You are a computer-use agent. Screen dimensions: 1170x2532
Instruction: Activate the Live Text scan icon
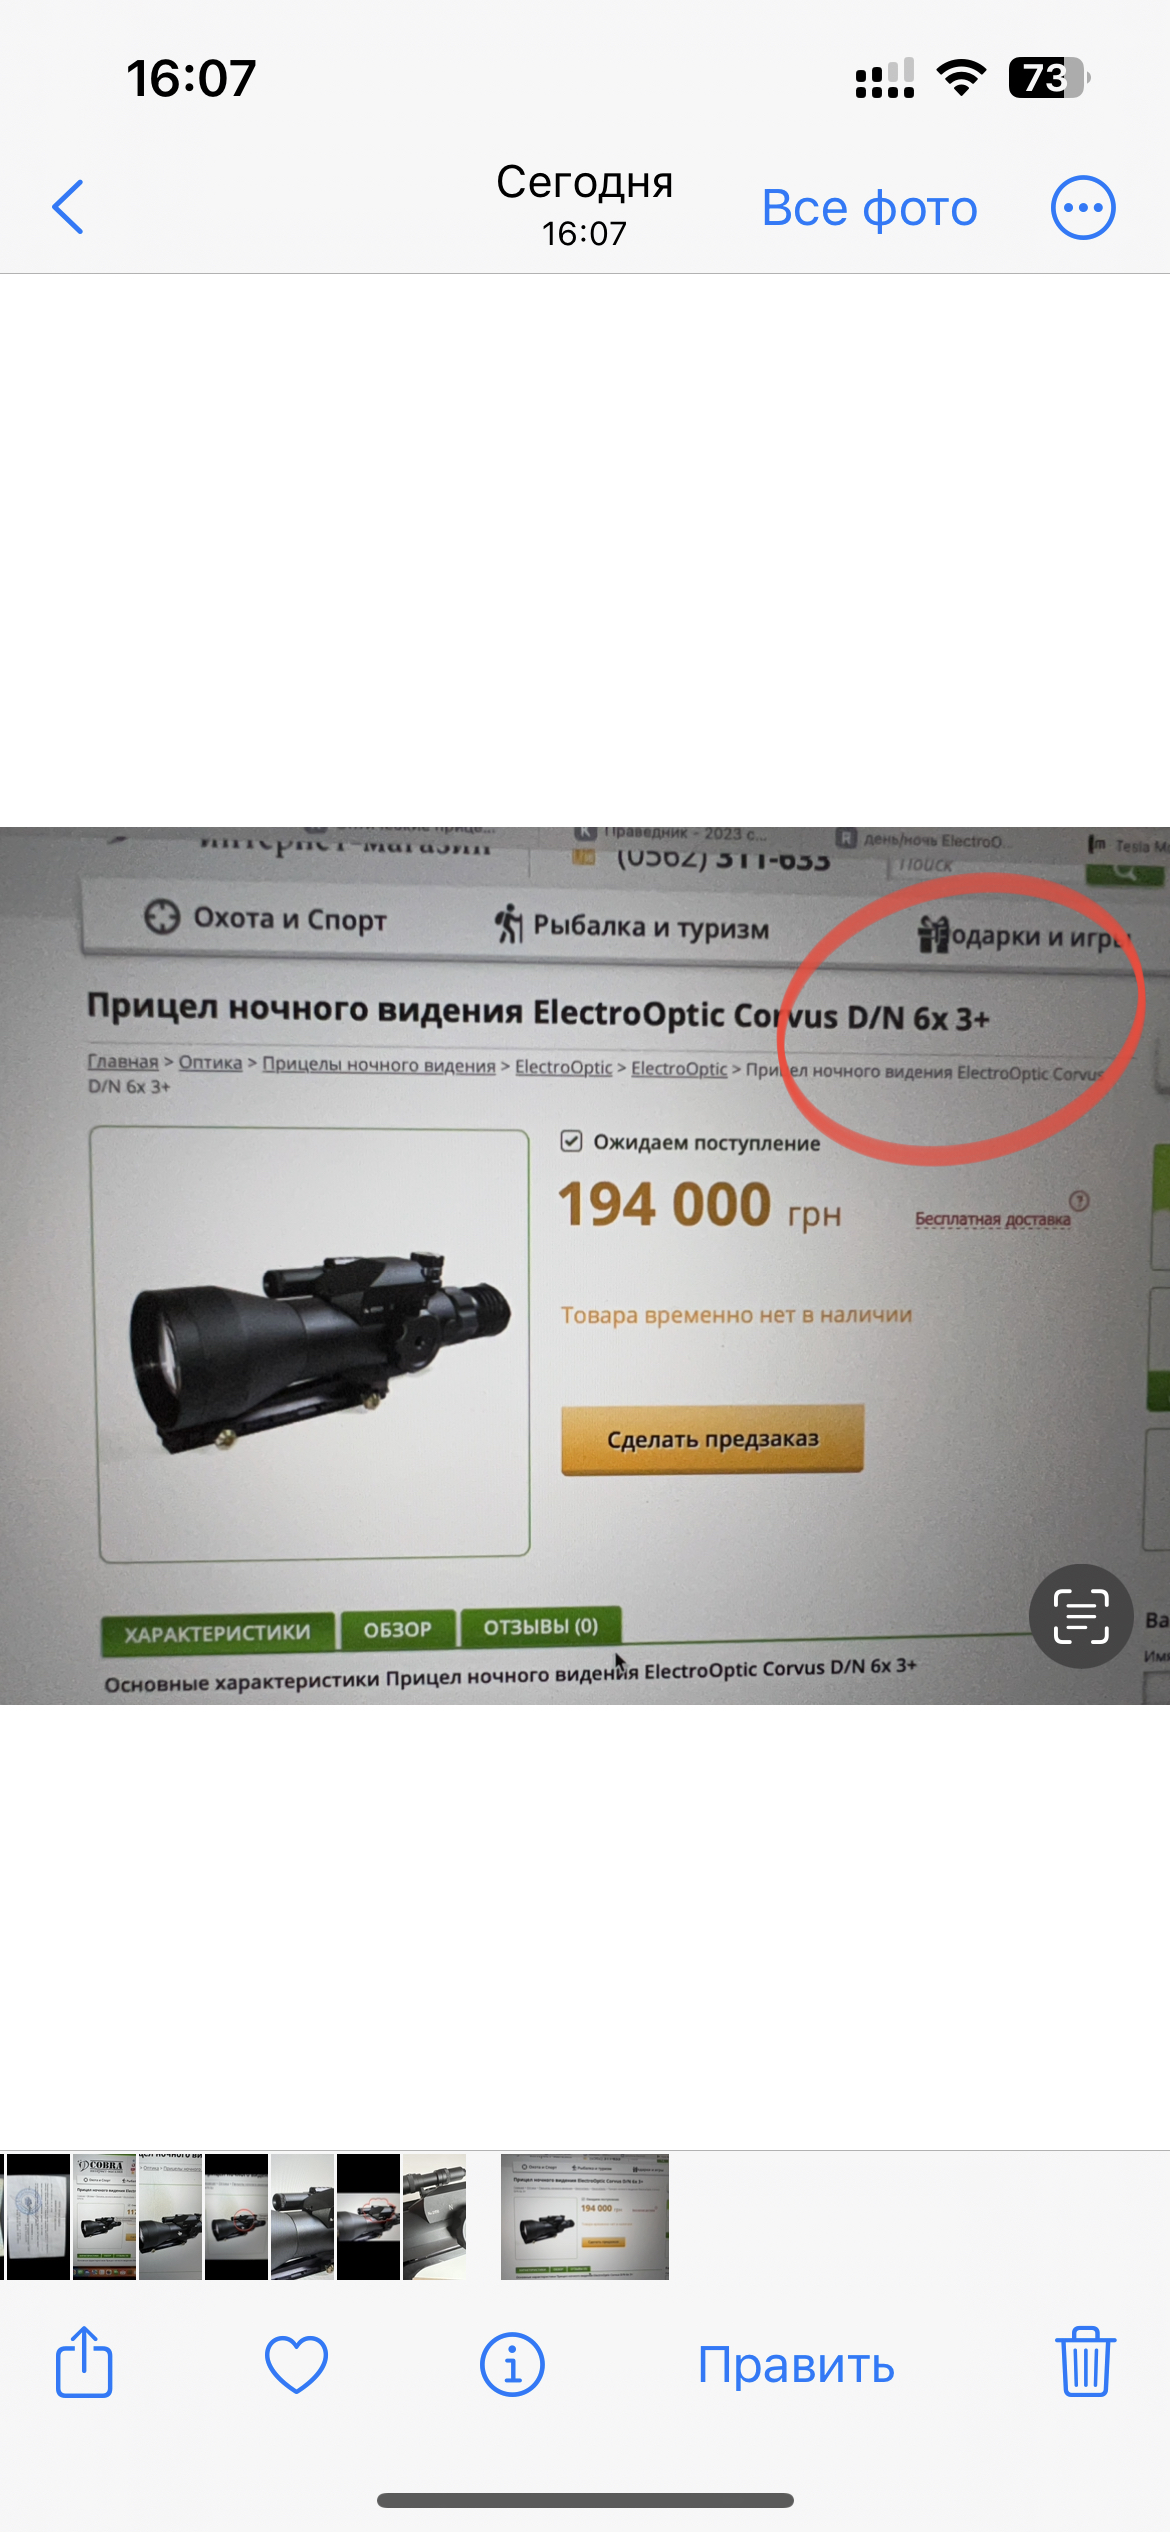pos(1081,1616)
